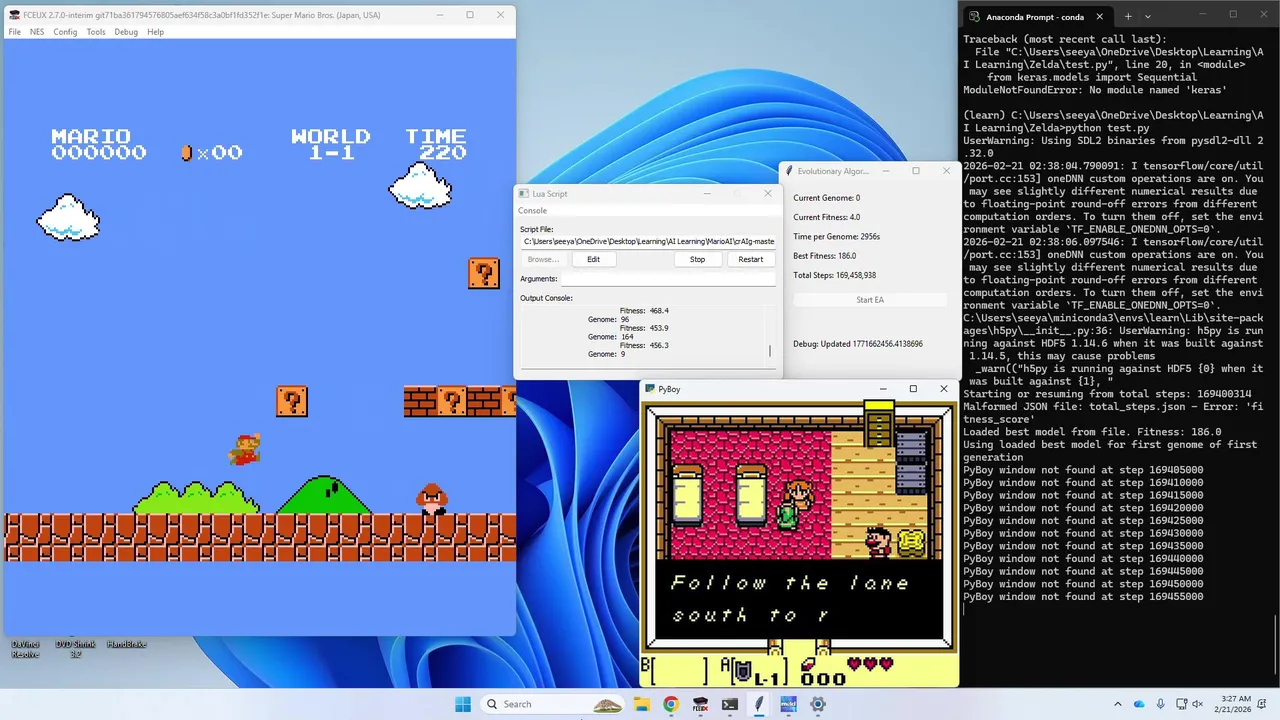Click terminal line ending 'step 169405000'
This screenshot has width=1280, height=720.
pyautogui.click(x=1083, y=470)
